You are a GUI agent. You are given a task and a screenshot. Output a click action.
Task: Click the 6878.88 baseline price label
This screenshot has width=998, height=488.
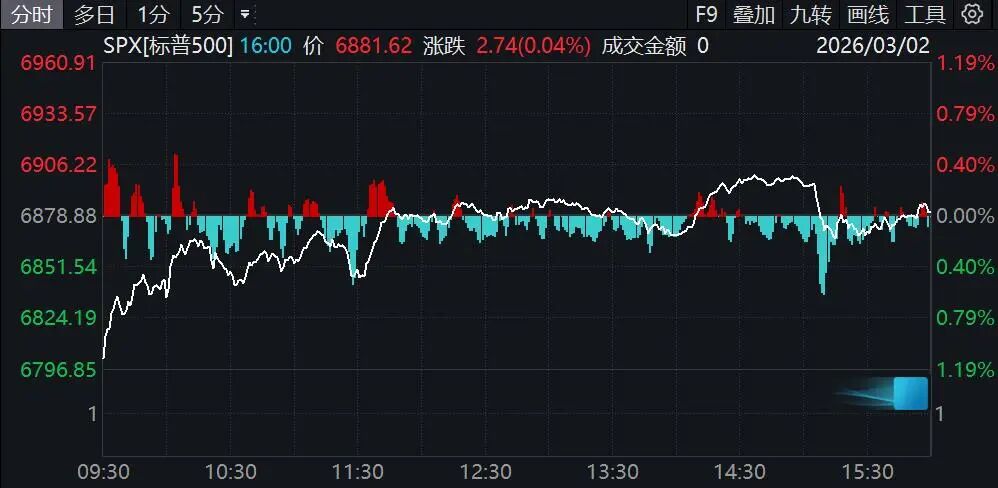58,216
